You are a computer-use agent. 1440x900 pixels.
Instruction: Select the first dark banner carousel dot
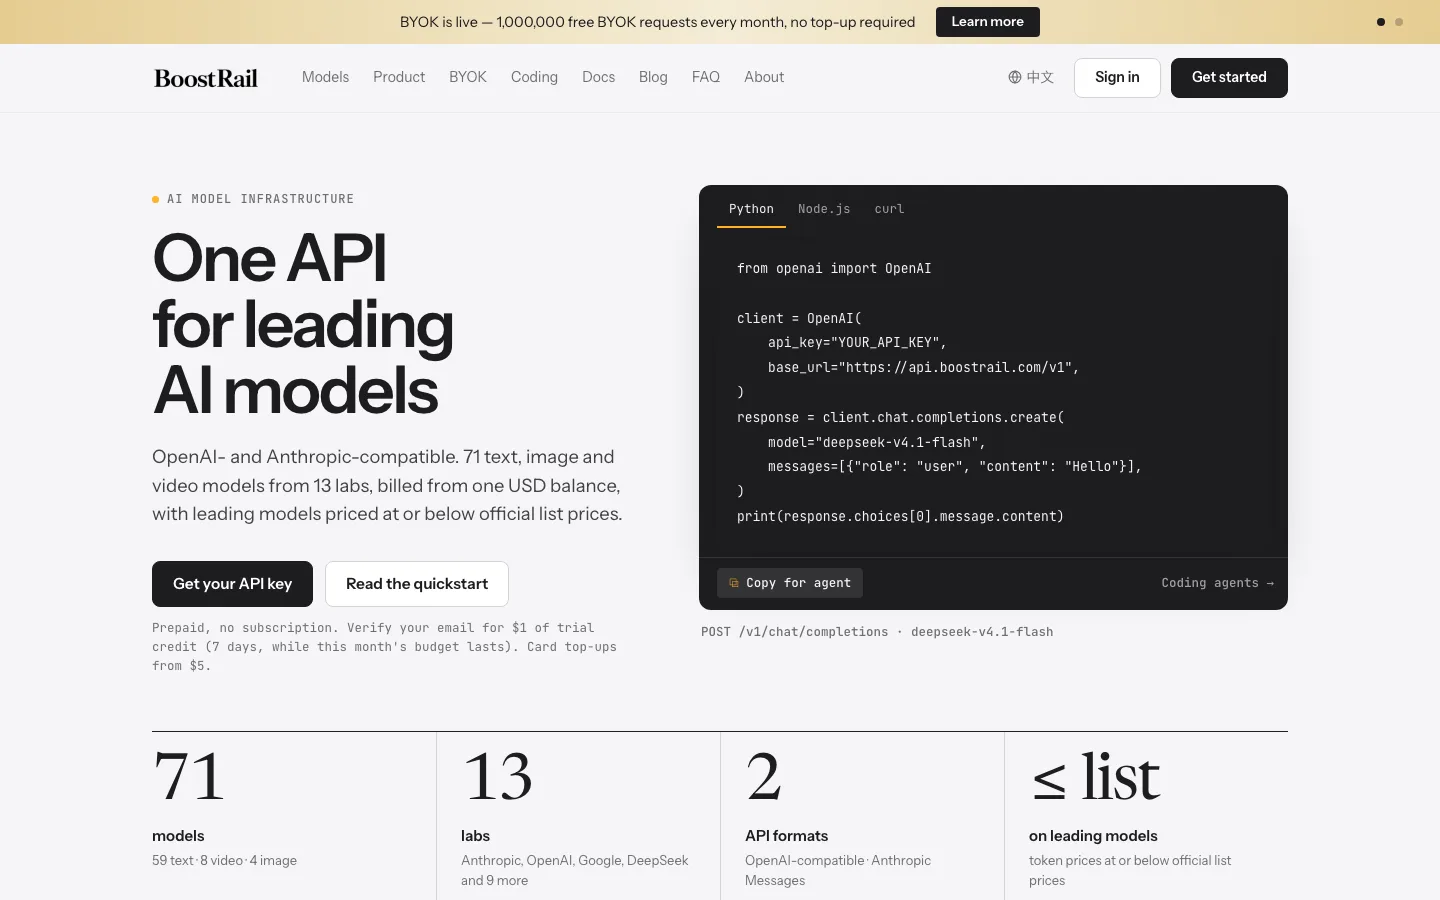coord(1381,22)
